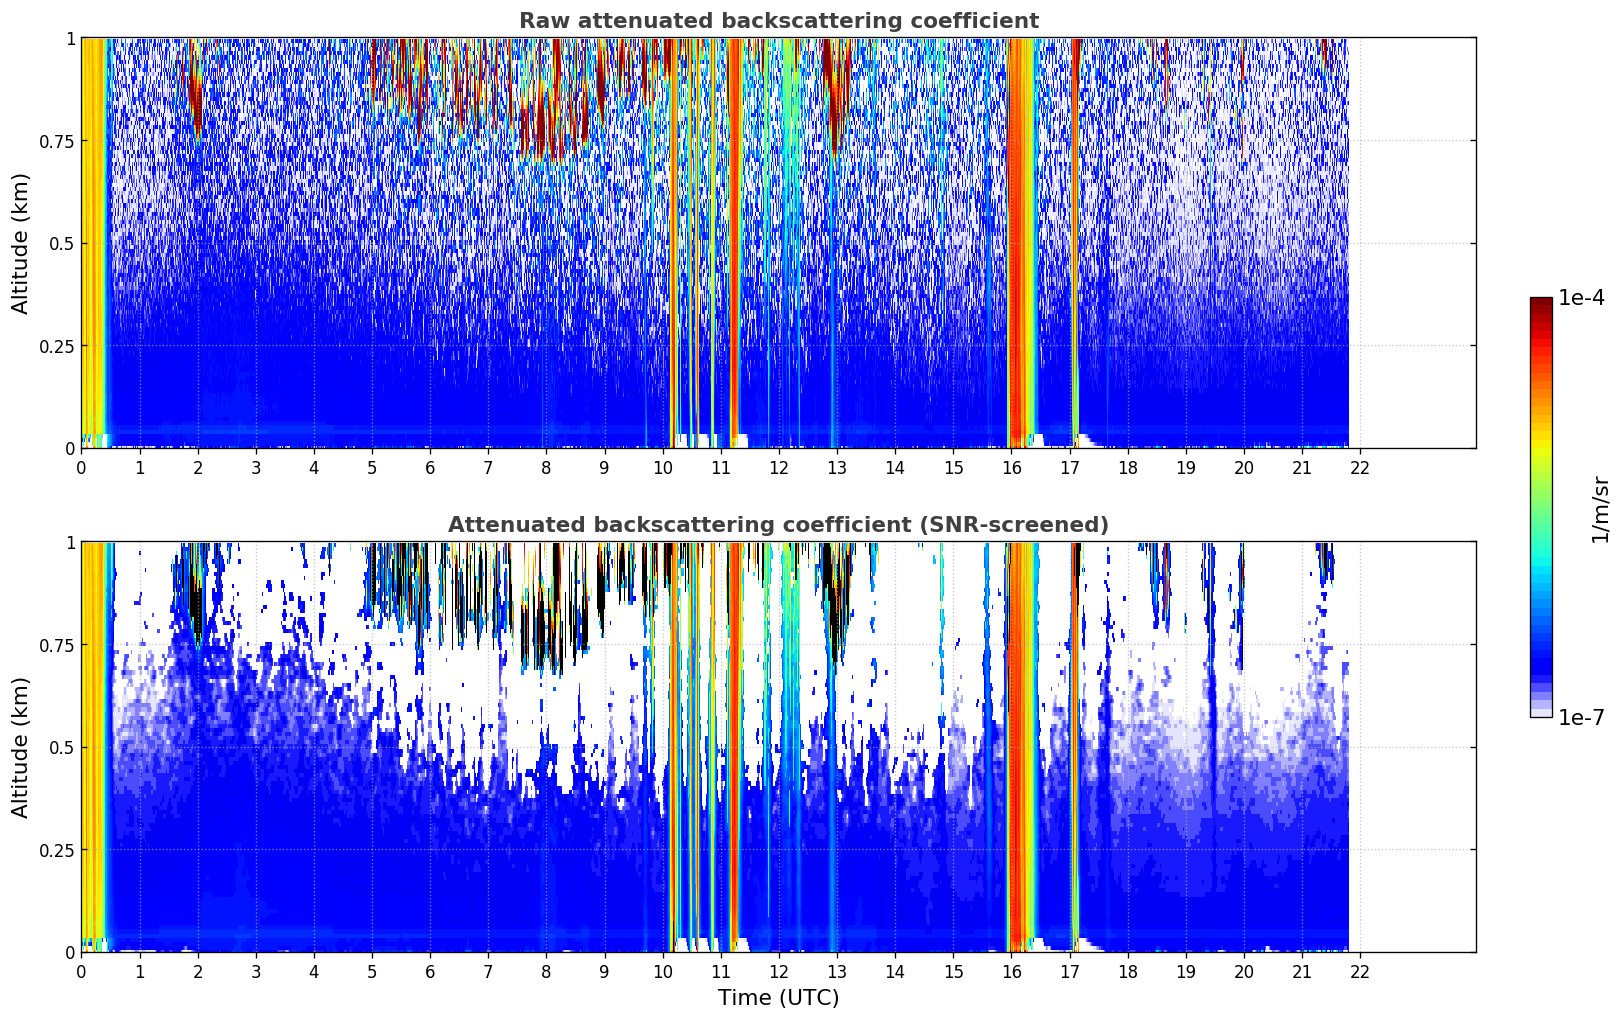Image resolution: width=1621 pixels, height=1020 pixels.
Task: Click the '12' tick on the top time axis
Action: (x=778, y=467)
